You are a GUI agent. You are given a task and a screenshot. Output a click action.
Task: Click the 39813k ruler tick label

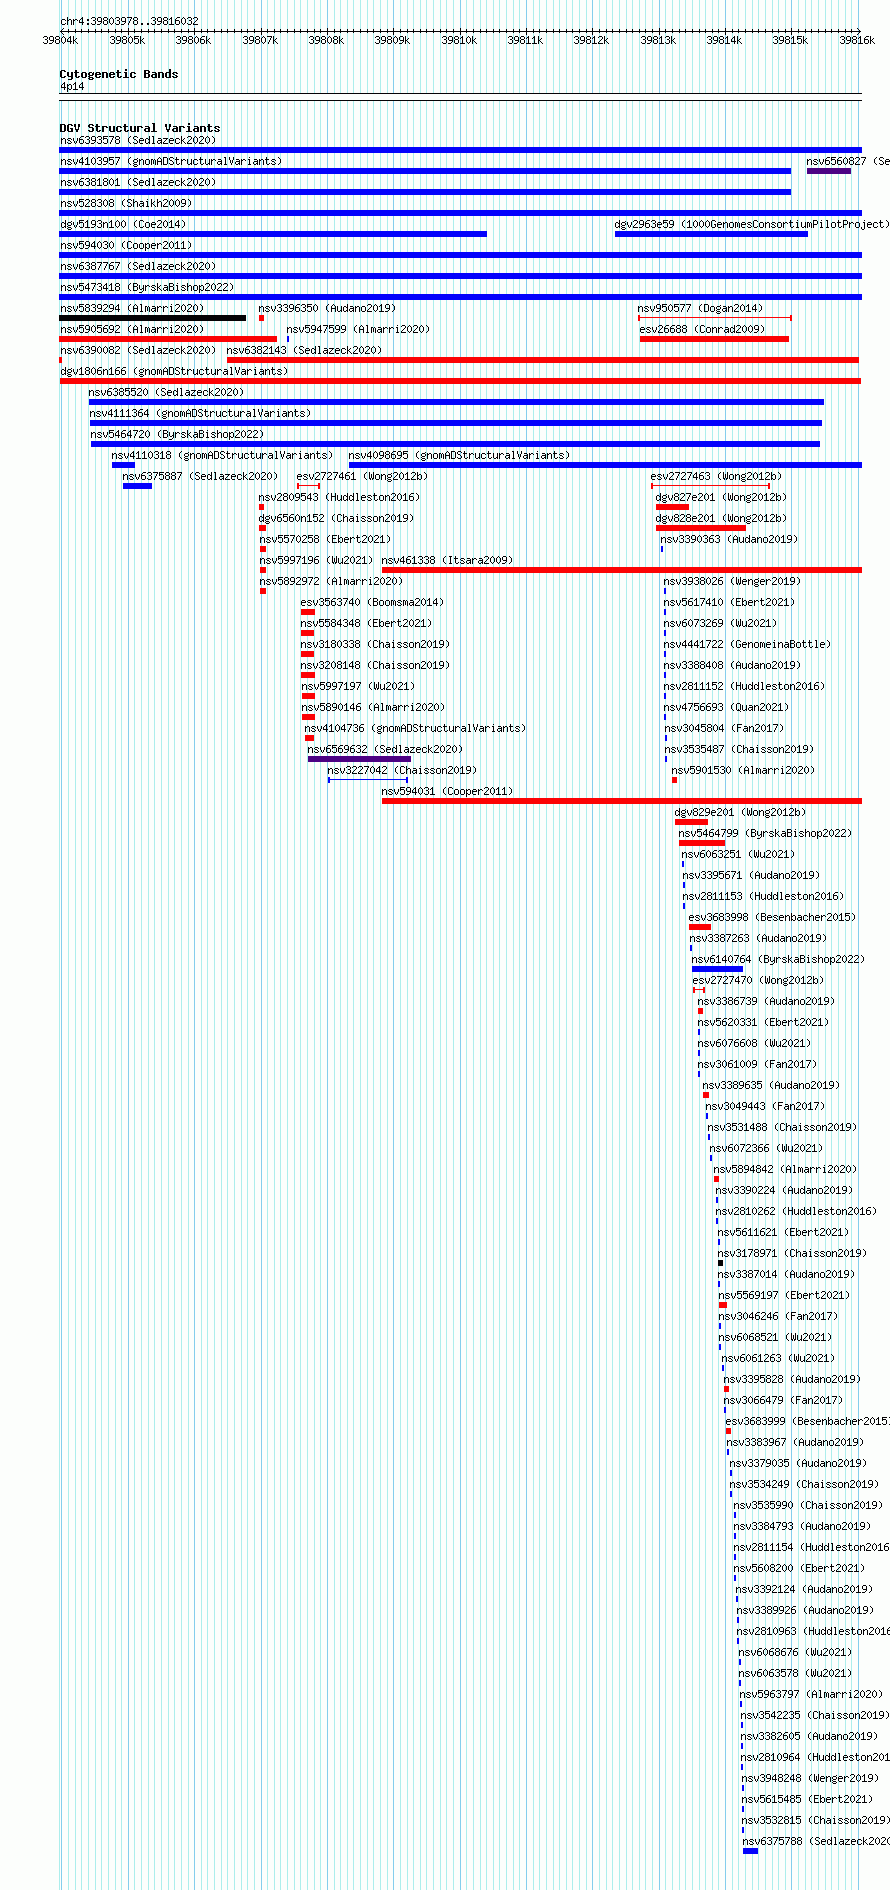tap(658, 40)
